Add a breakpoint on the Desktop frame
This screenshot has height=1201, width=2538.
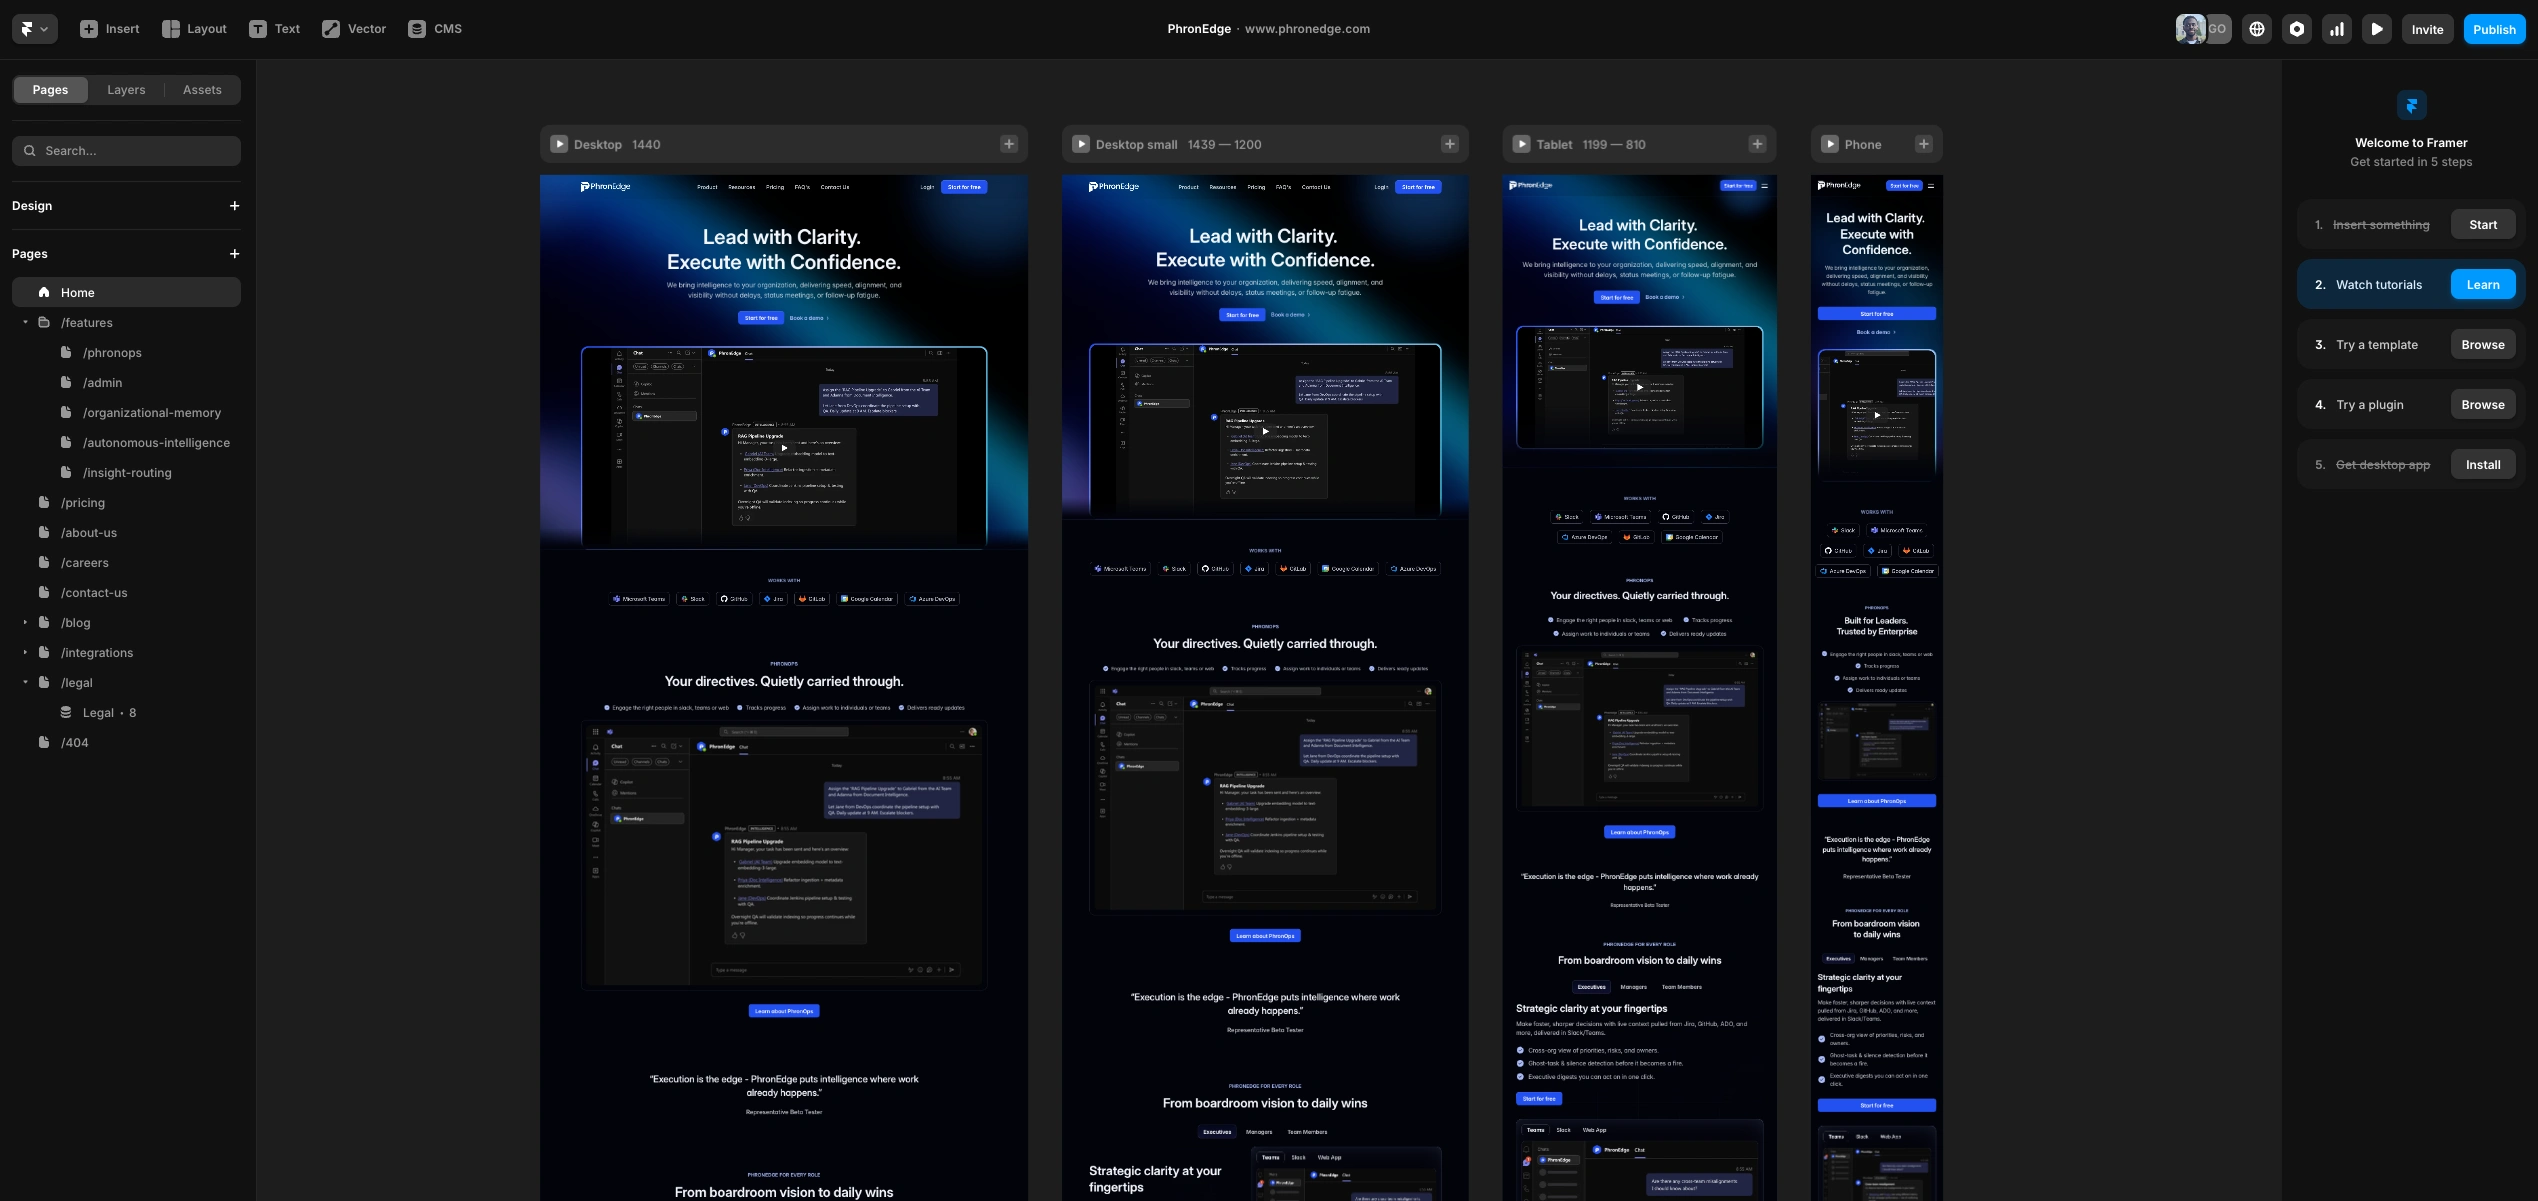coord(1008,143)
